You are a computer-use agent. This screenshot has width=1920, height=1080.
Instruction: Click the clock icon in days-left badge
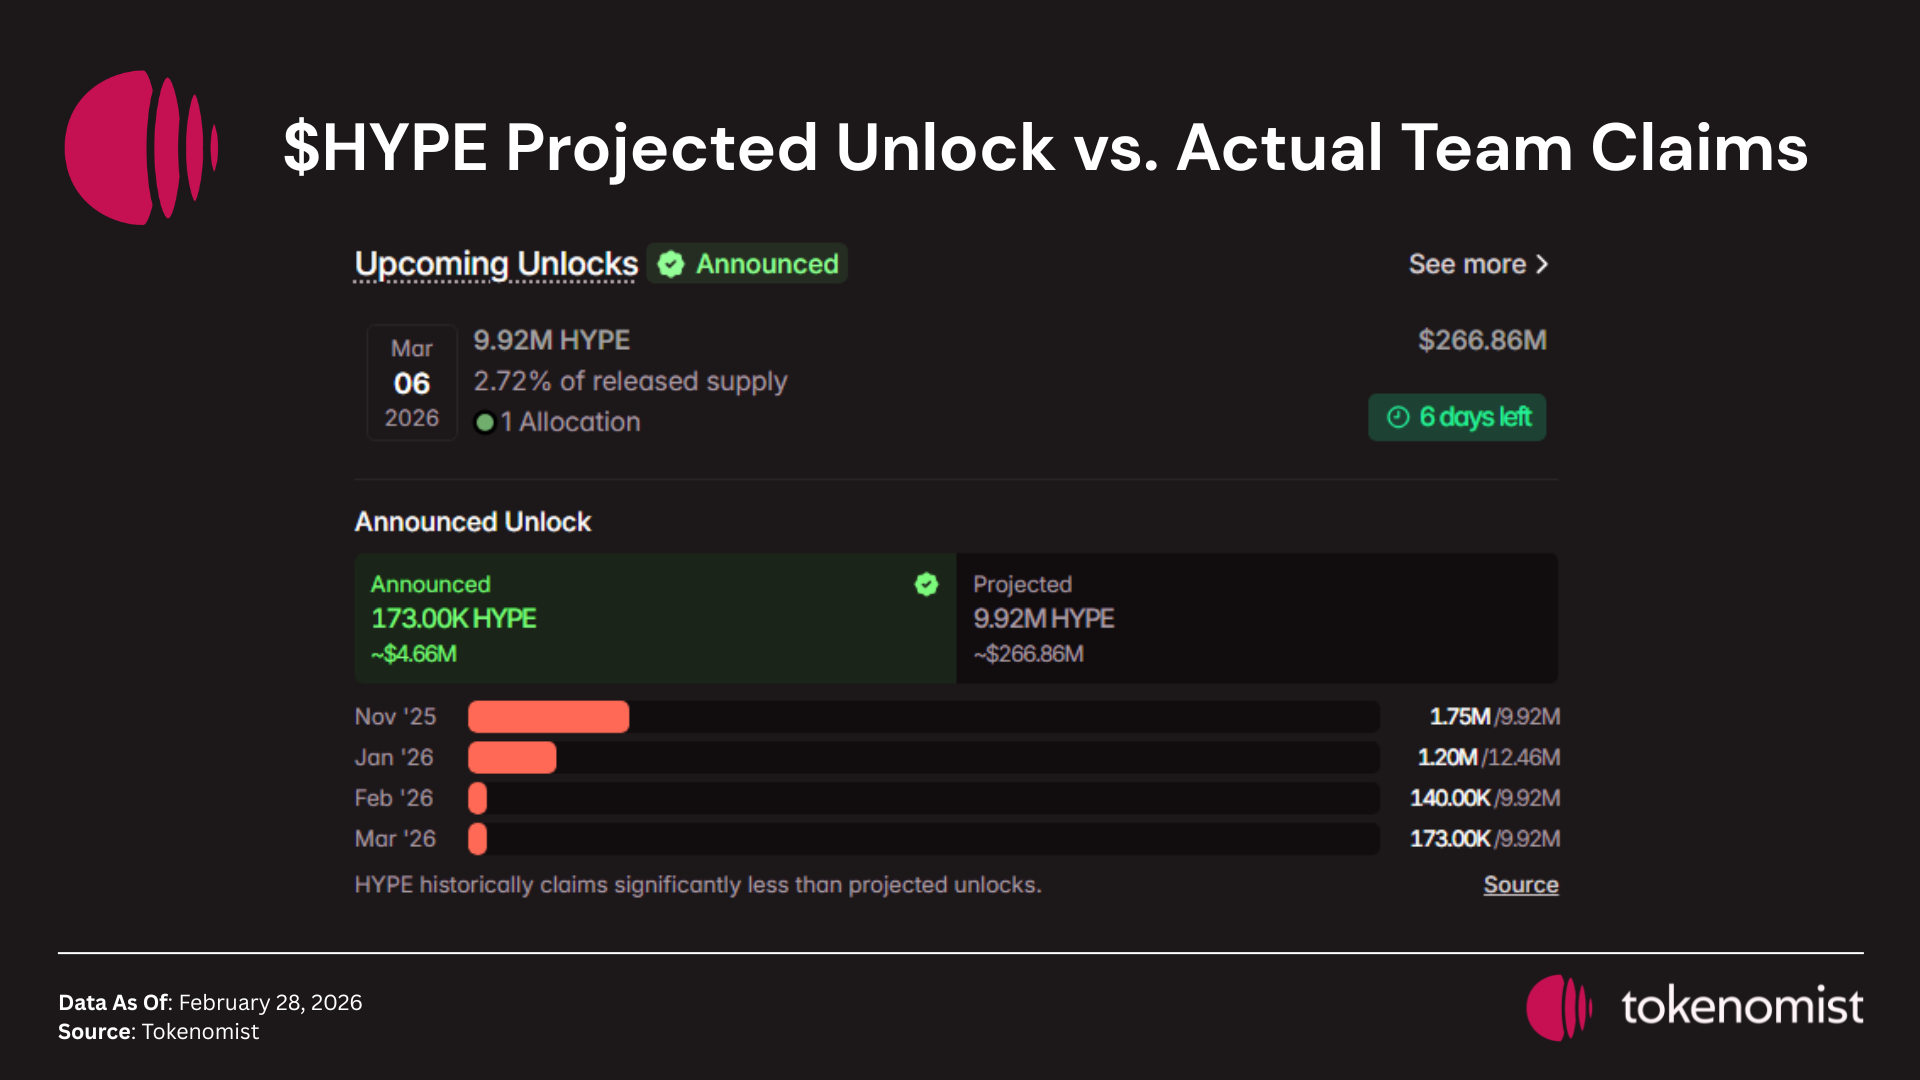tap(1398, 417)
